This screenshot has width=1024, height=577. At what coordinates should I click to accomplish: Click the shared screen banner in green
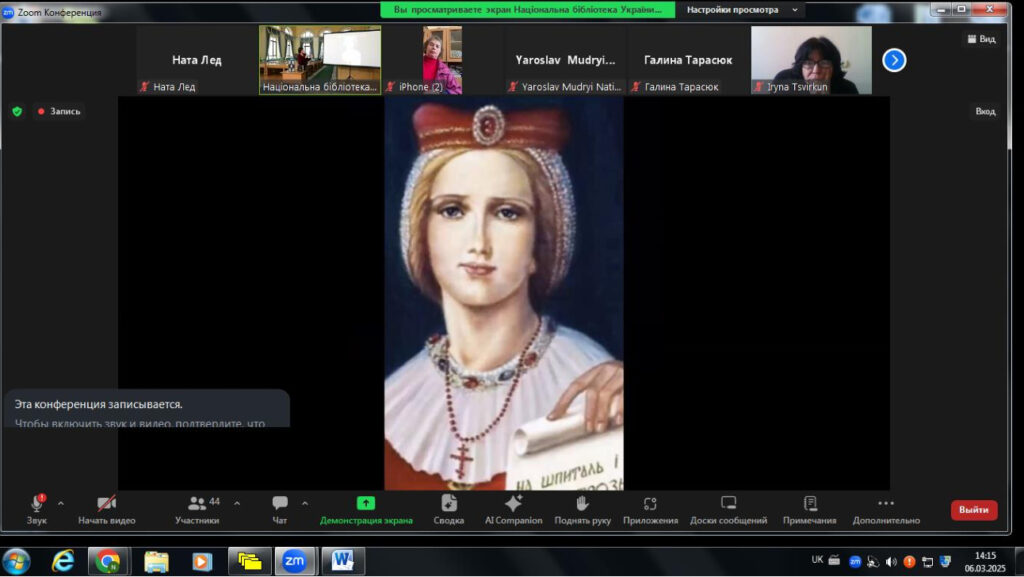528,10
